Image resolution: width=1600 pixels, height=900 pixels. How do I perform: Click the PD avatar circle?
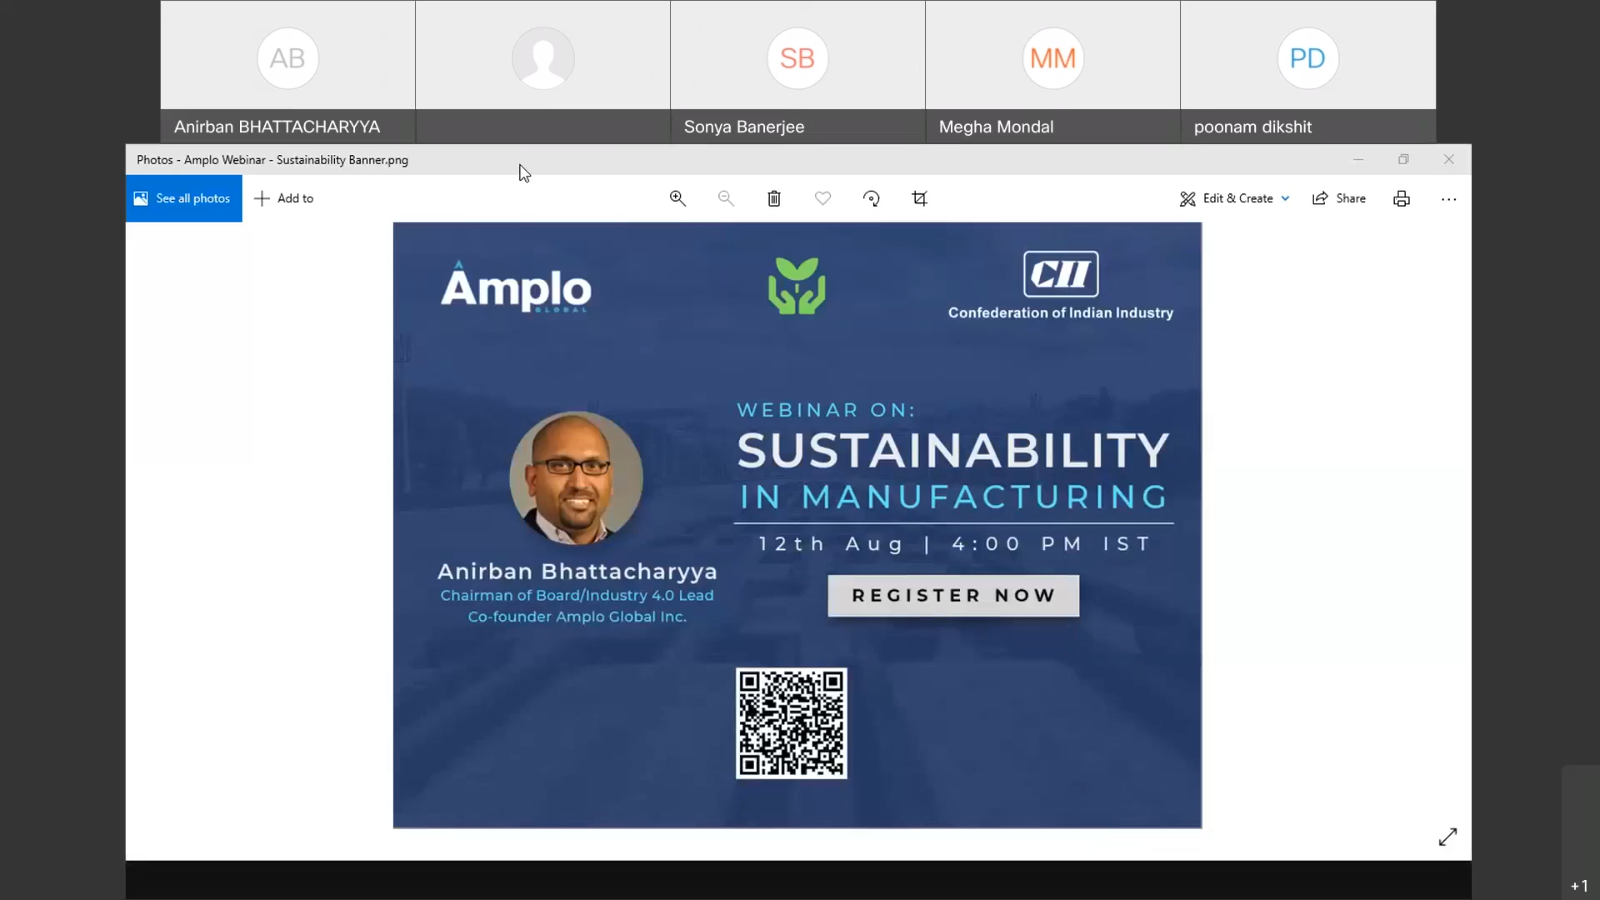click(x=1308, y=58)
